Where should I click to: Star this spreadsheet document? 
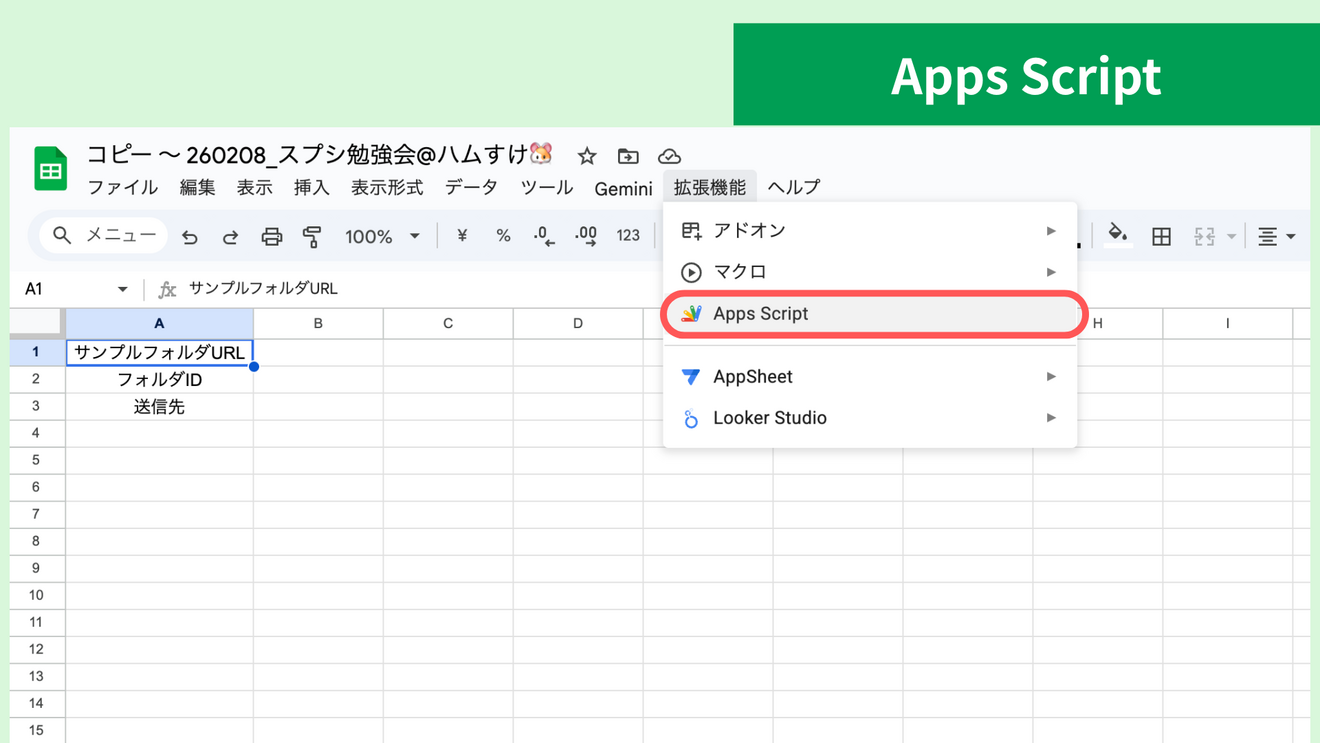587,156
